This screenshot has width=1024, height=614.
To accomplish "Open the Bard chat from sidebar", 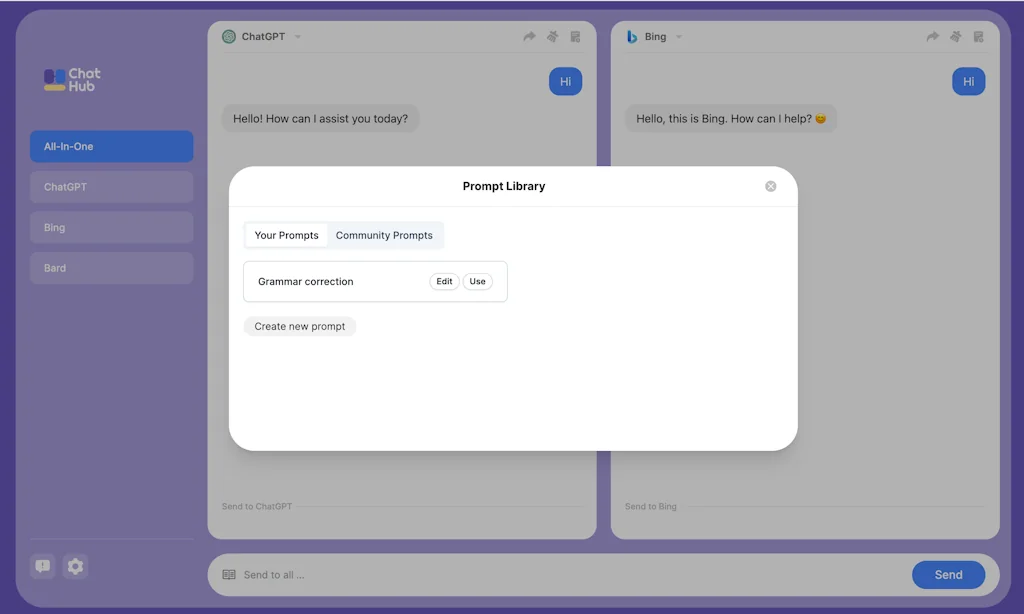I will click(x=111, y=268).
